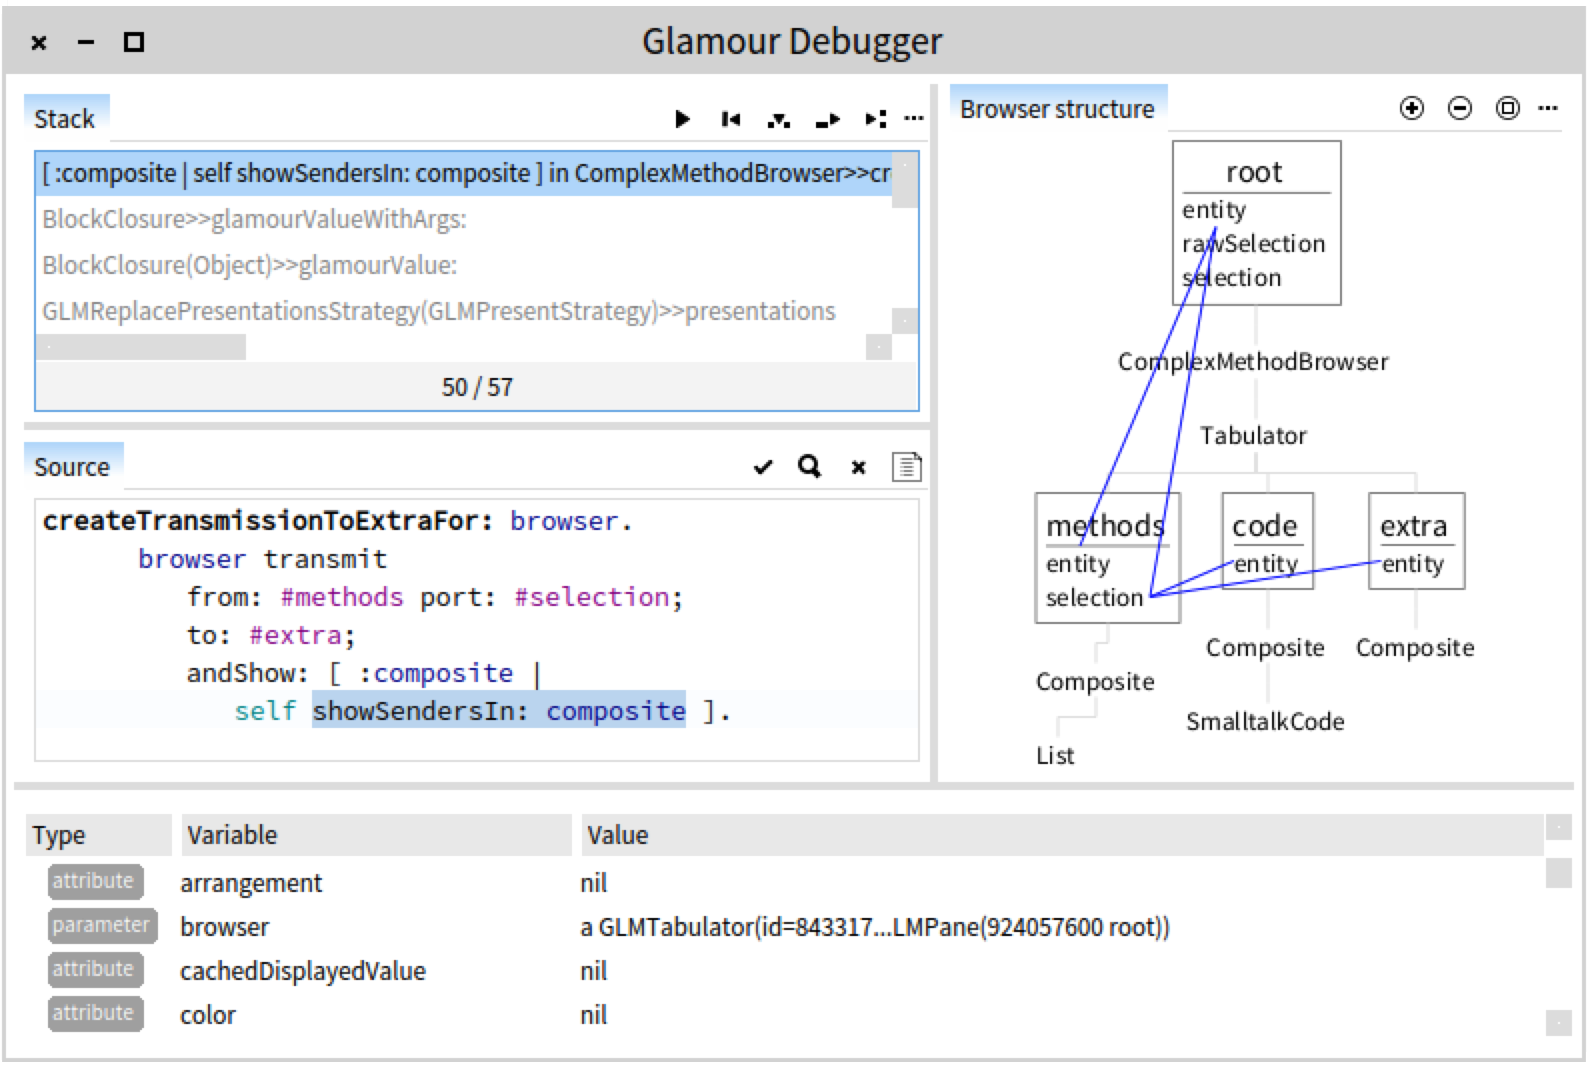Select BlockClosure>>glamourValueWithArgs: stack frame
Screen dimensions: 1590x1066
(x=255, y=219)
